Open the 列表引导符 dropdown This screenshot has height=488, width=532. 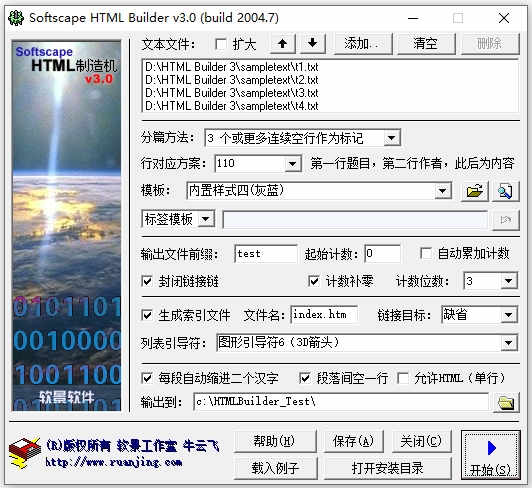pos(508,343)
